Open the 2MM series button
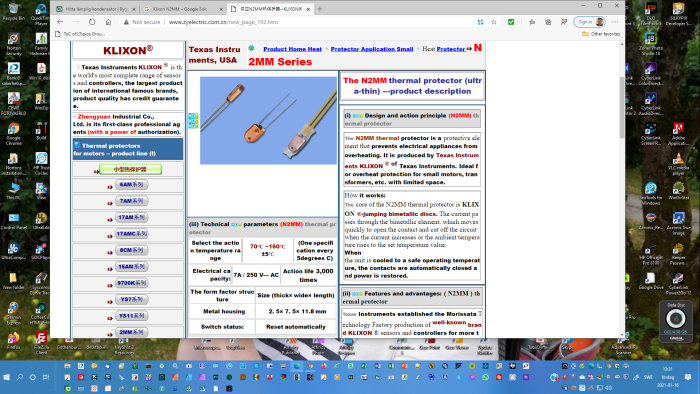 [131, 332]
